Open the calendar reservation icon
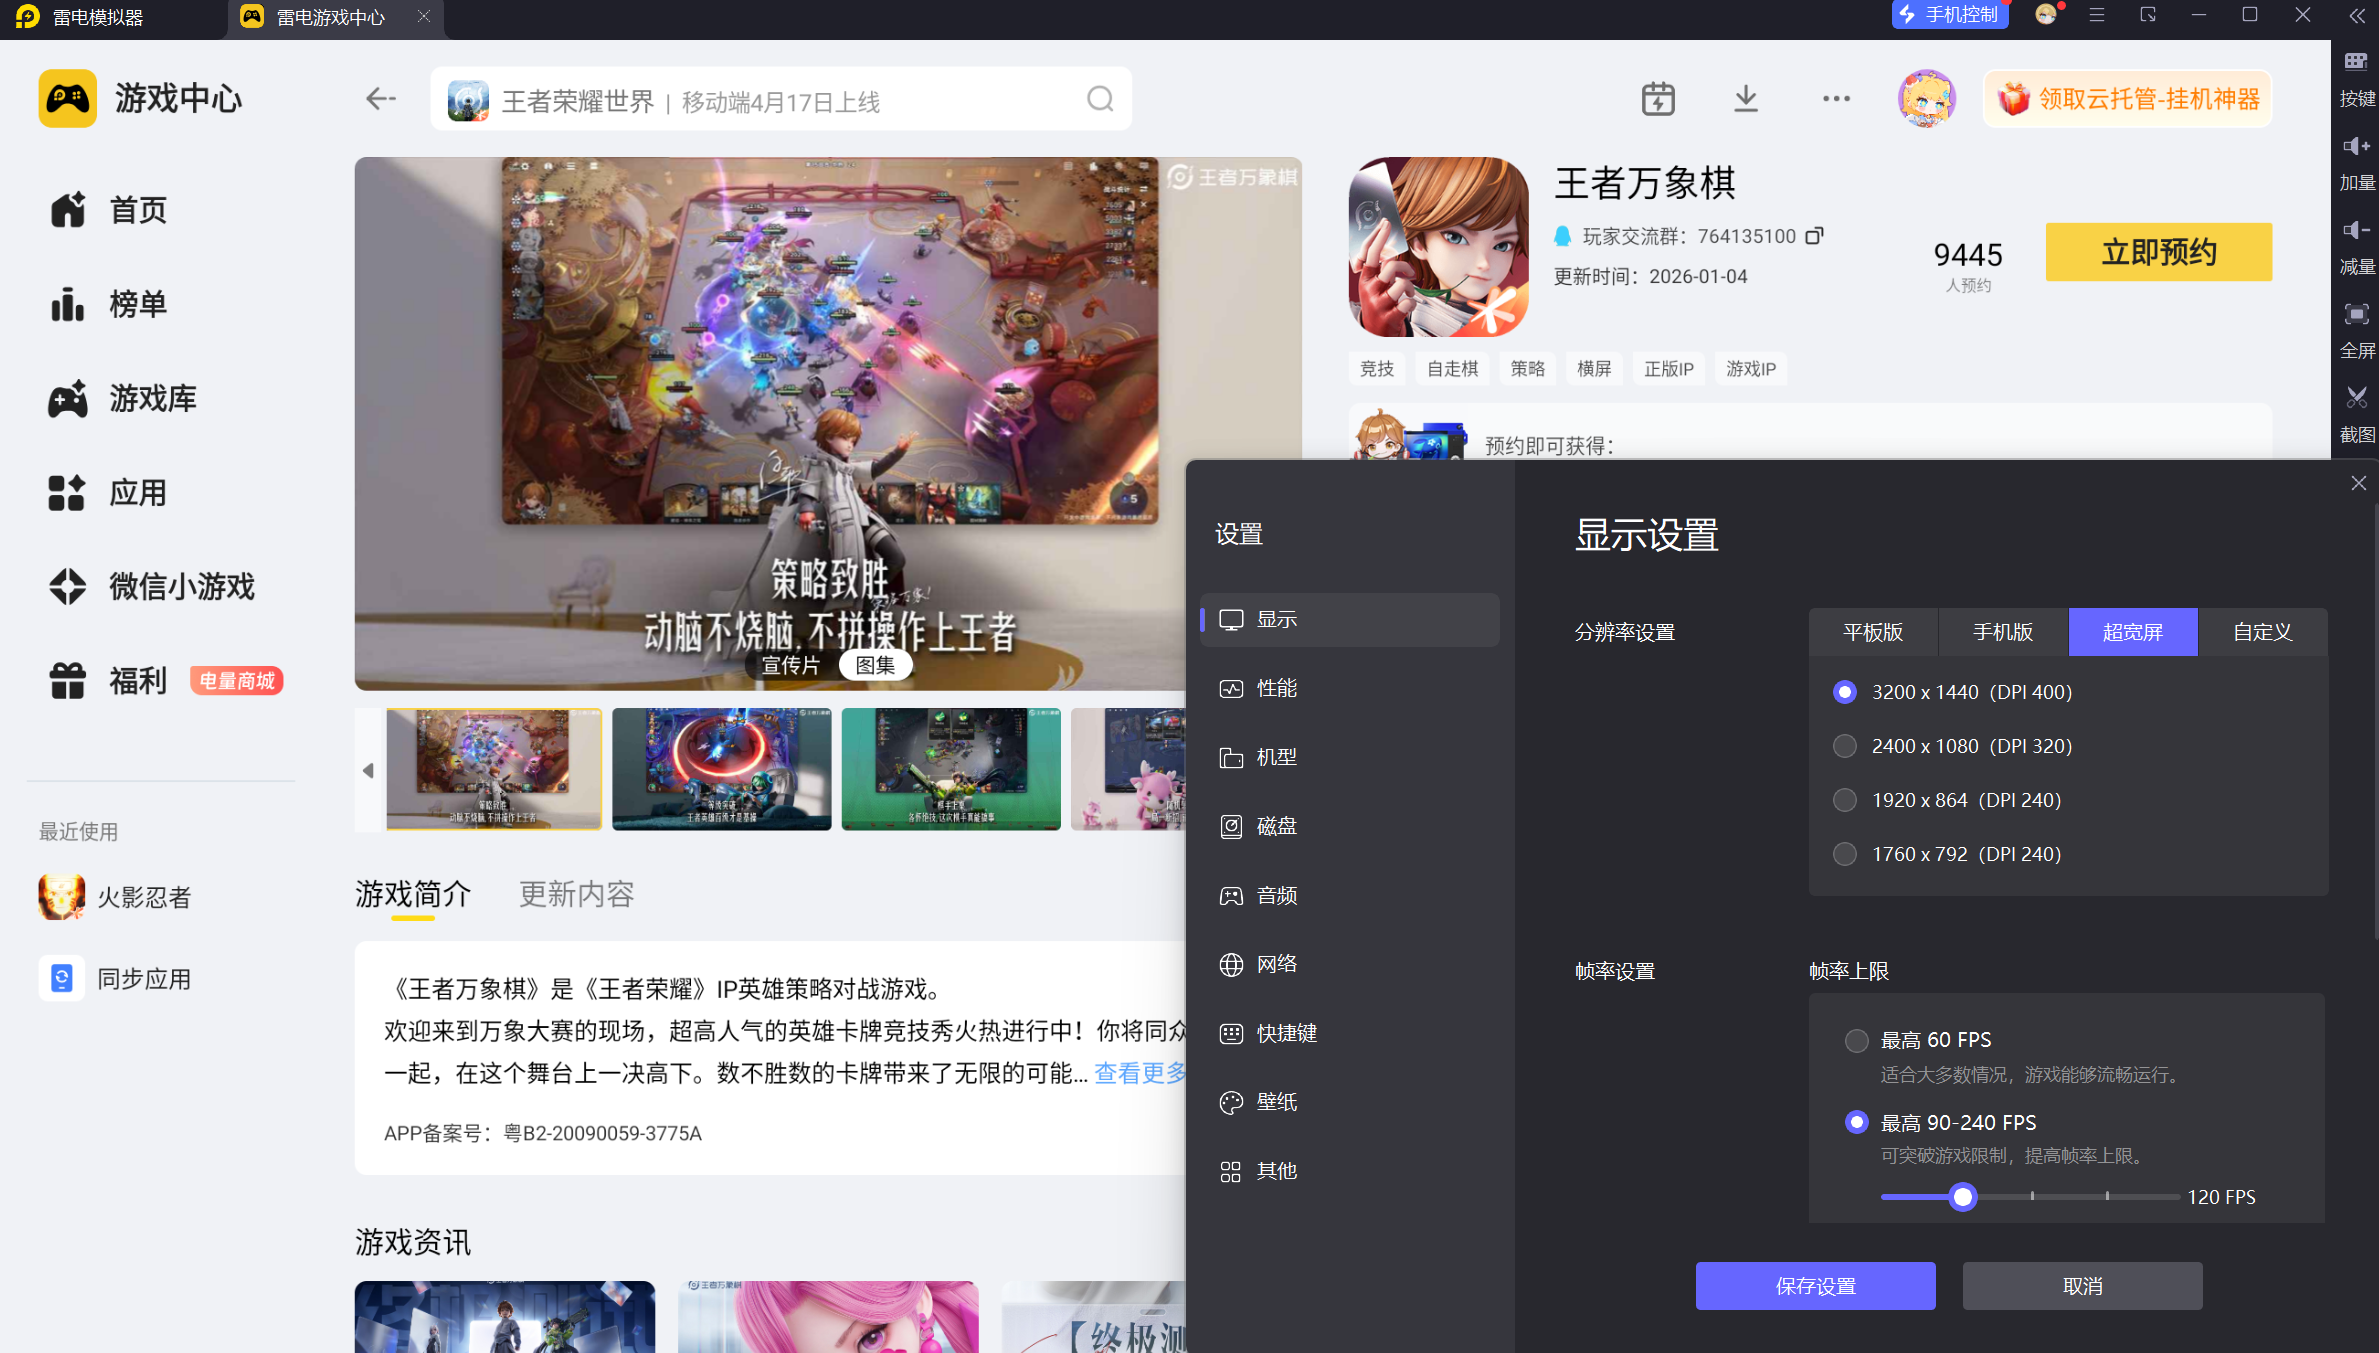 pos(1658,99)
